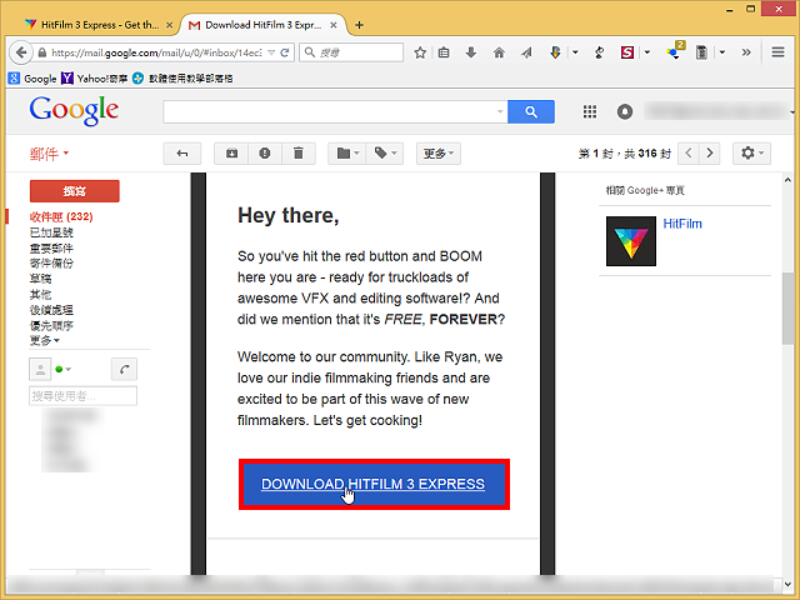Open the 已加星號 starred folder
Viewport: 801px width, 604px height.
coord(51,233)
